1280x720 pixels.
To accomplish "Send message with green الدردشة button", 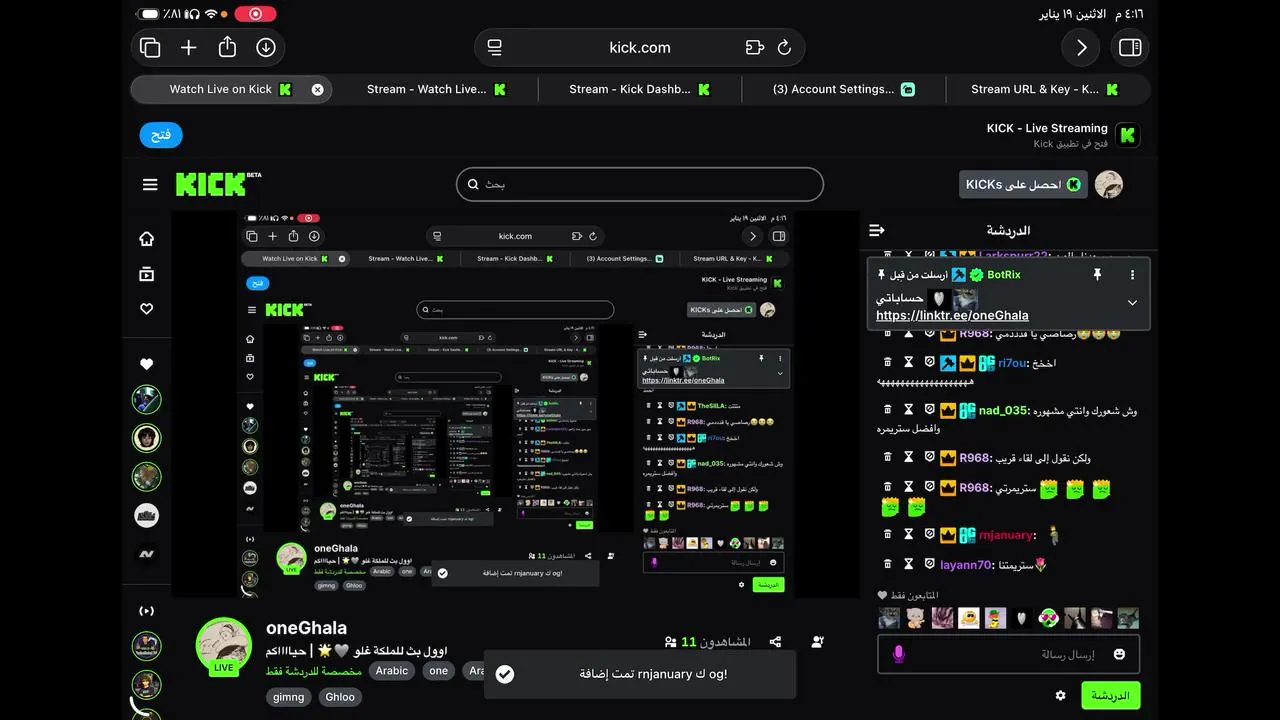I will 1110,695.
